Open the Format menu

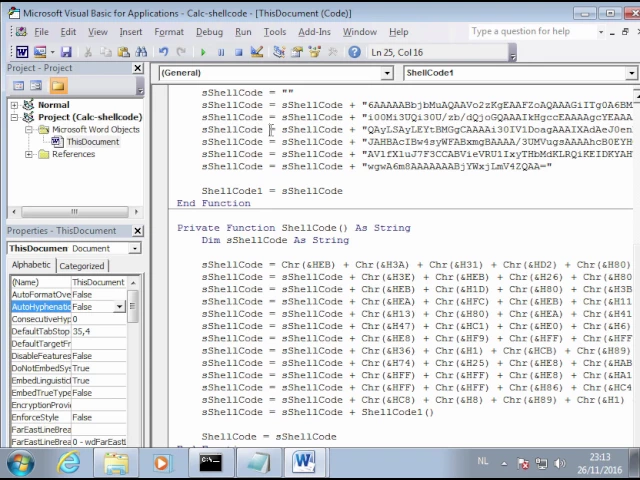pyautogui.click(x=169, y=32)
